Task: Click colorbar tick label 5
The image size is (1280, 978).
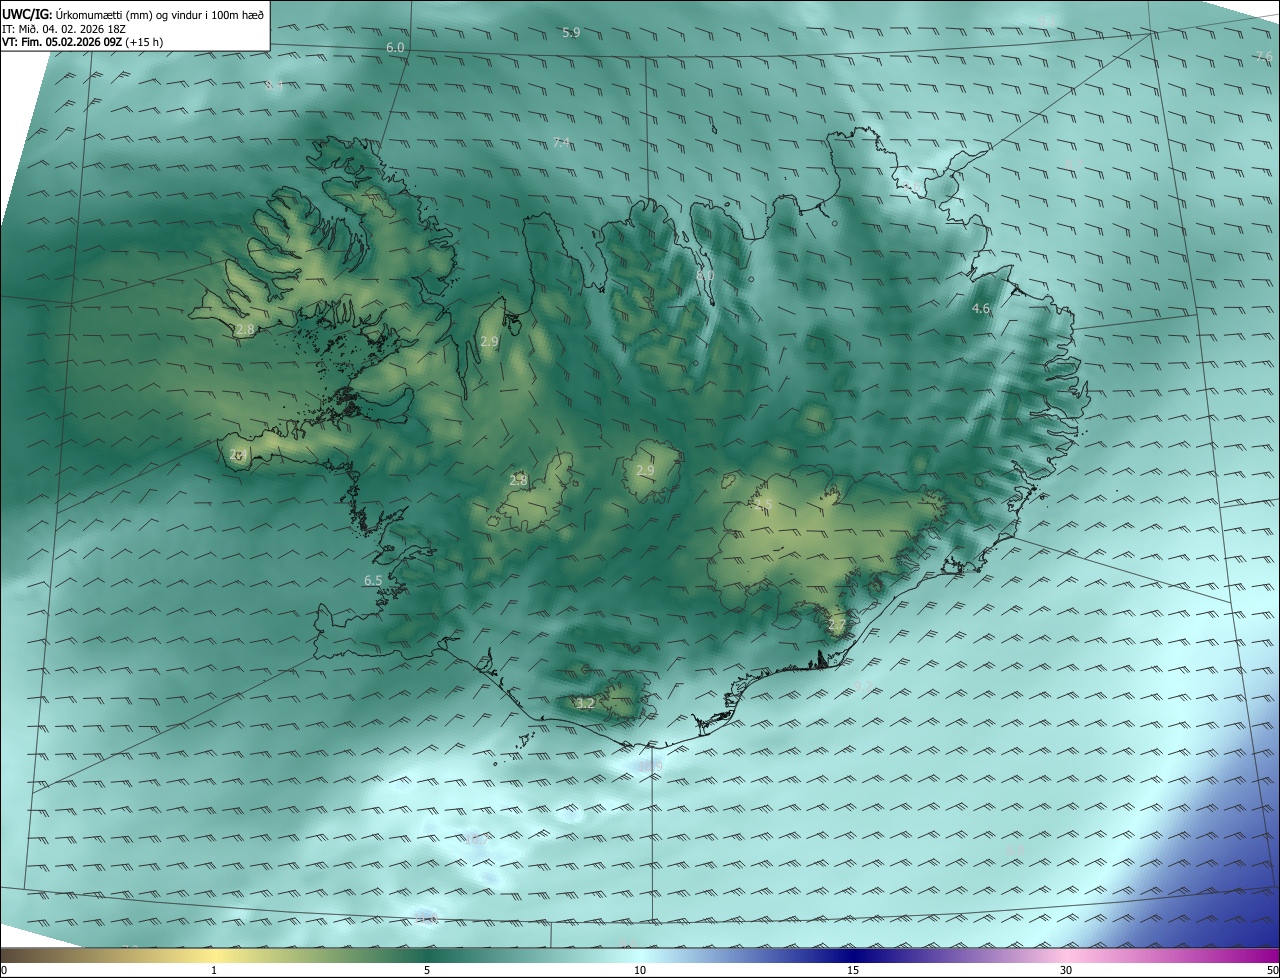Action: 427,970
